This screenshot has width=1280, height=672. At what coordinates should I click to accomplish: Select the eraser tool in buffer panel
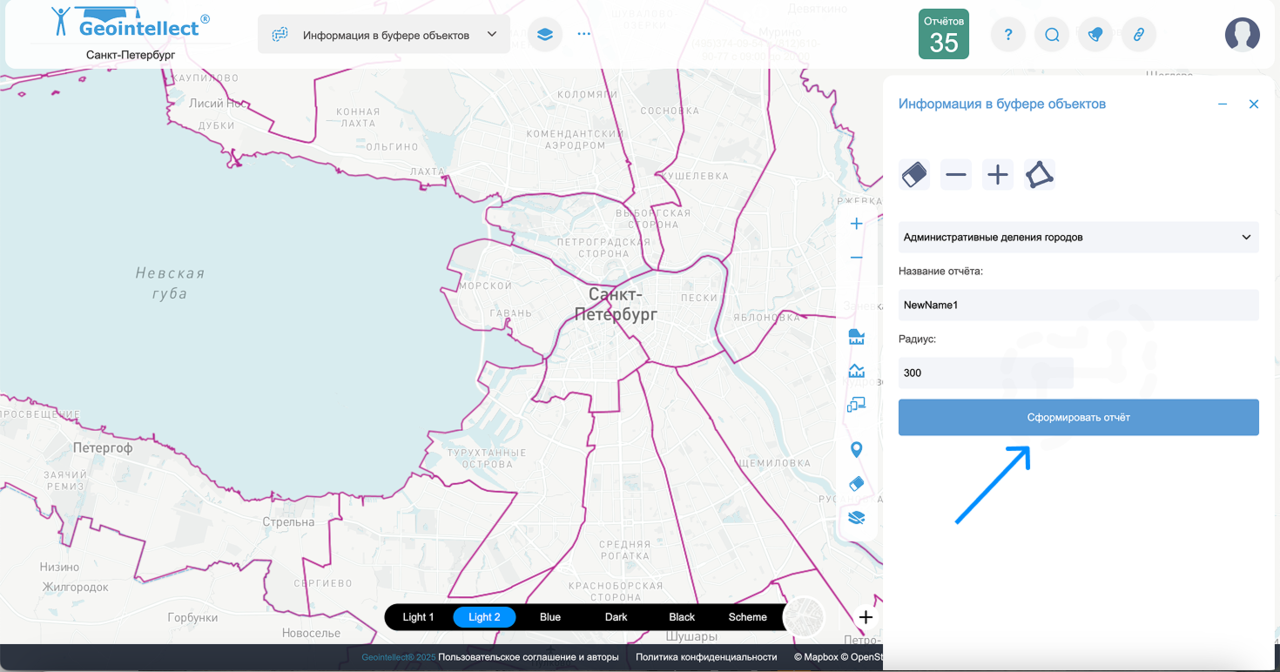click(914, 175)
